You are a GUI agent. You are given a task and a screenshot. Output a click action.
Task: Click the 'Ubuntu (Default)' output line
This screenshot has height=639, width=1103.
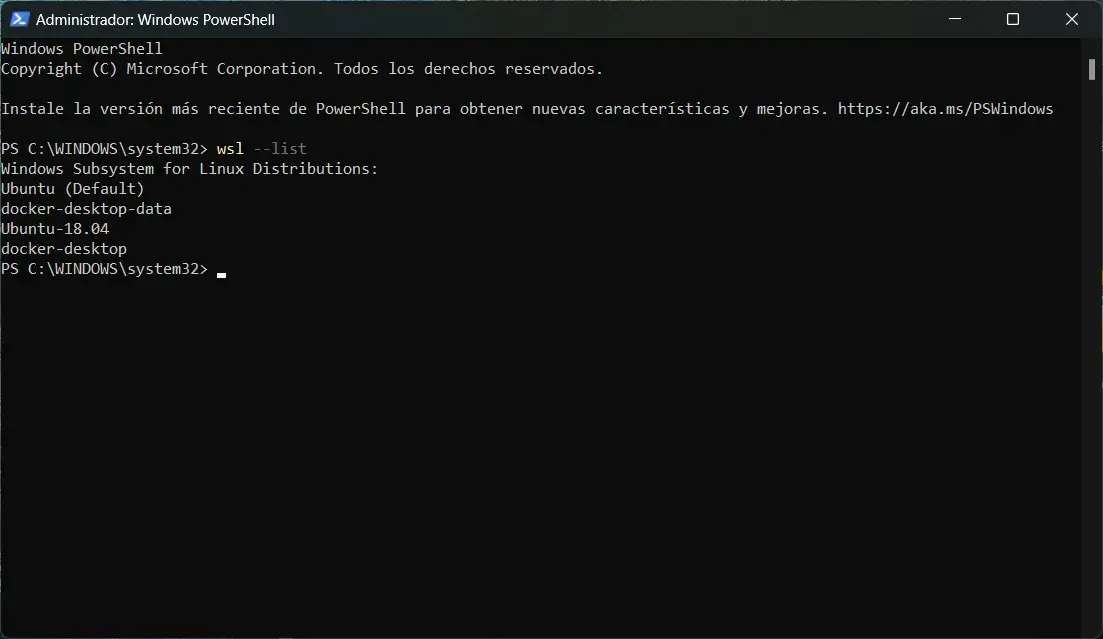(72, 189)
